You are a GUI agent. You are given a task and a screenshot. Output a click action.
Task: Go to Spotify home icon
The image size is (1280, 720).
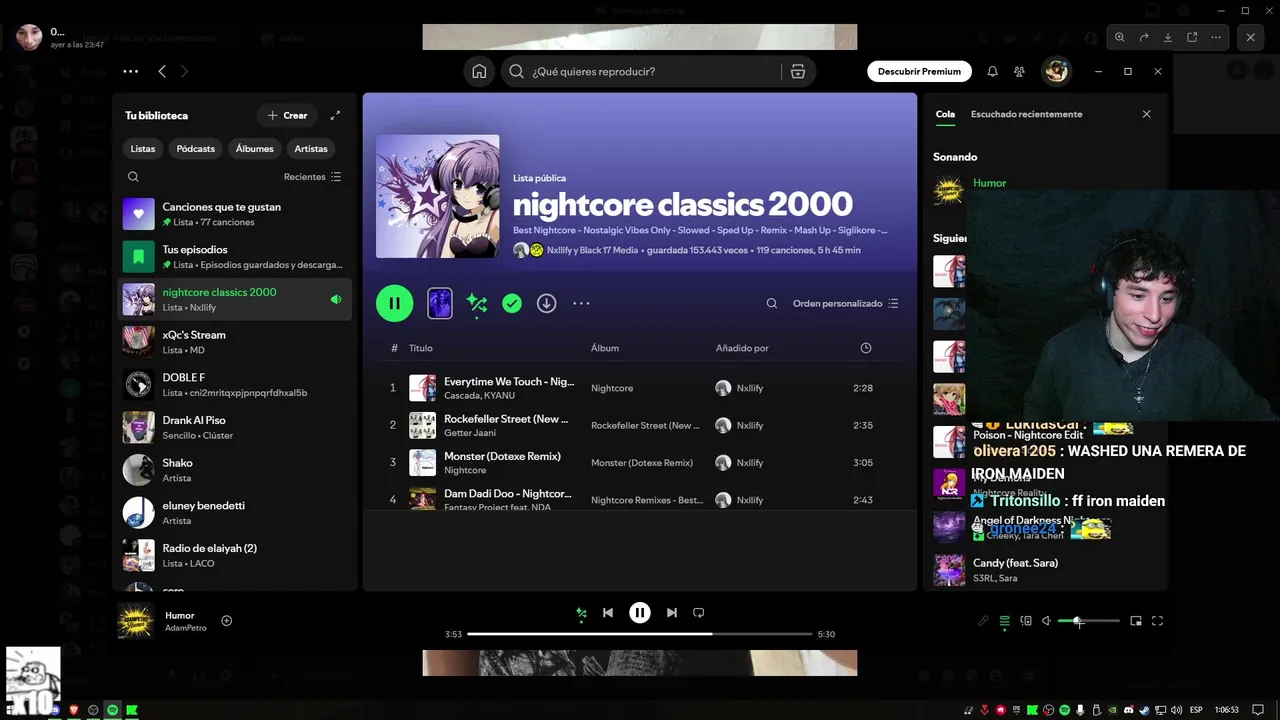pyautogui.click(x=479, y=72)
